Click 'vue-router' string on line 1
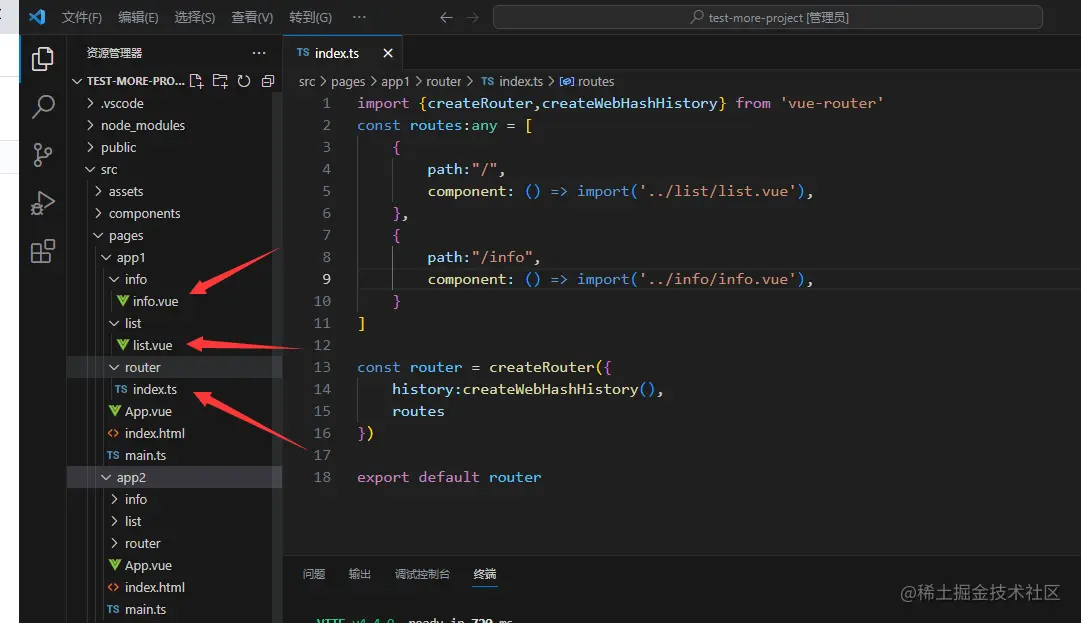This screenshot has width=1081, height=623. point(831,103)
